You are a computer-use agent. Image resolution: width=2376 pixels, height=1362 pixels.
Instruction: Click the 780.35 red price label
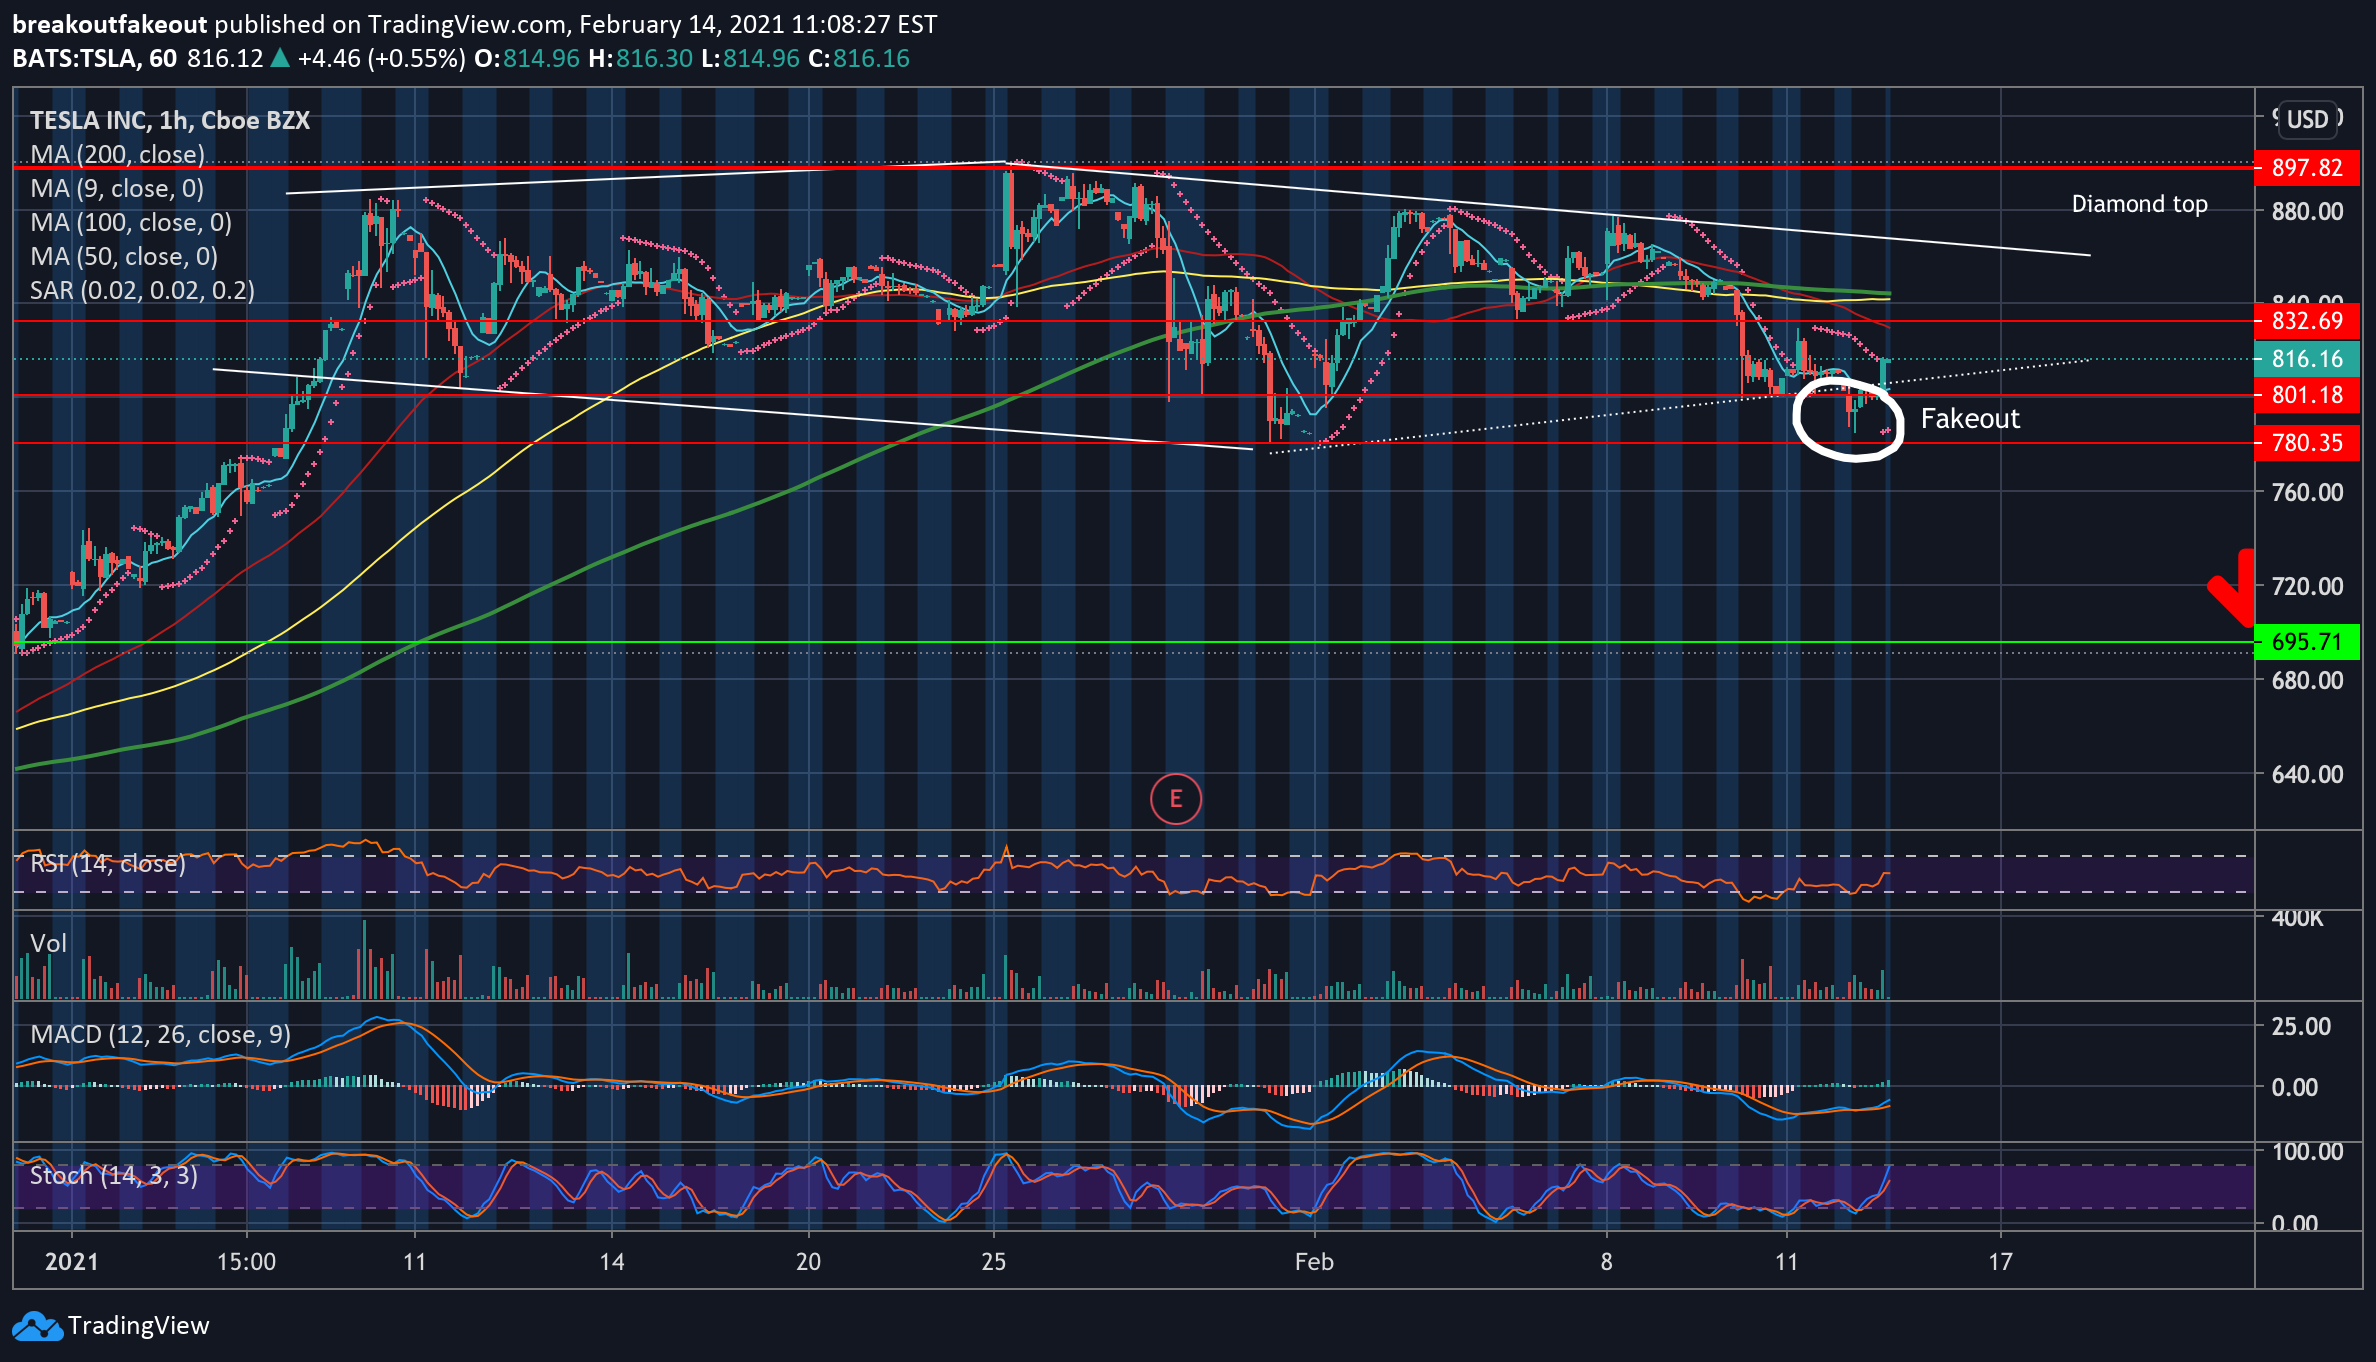coord(2307,443)
